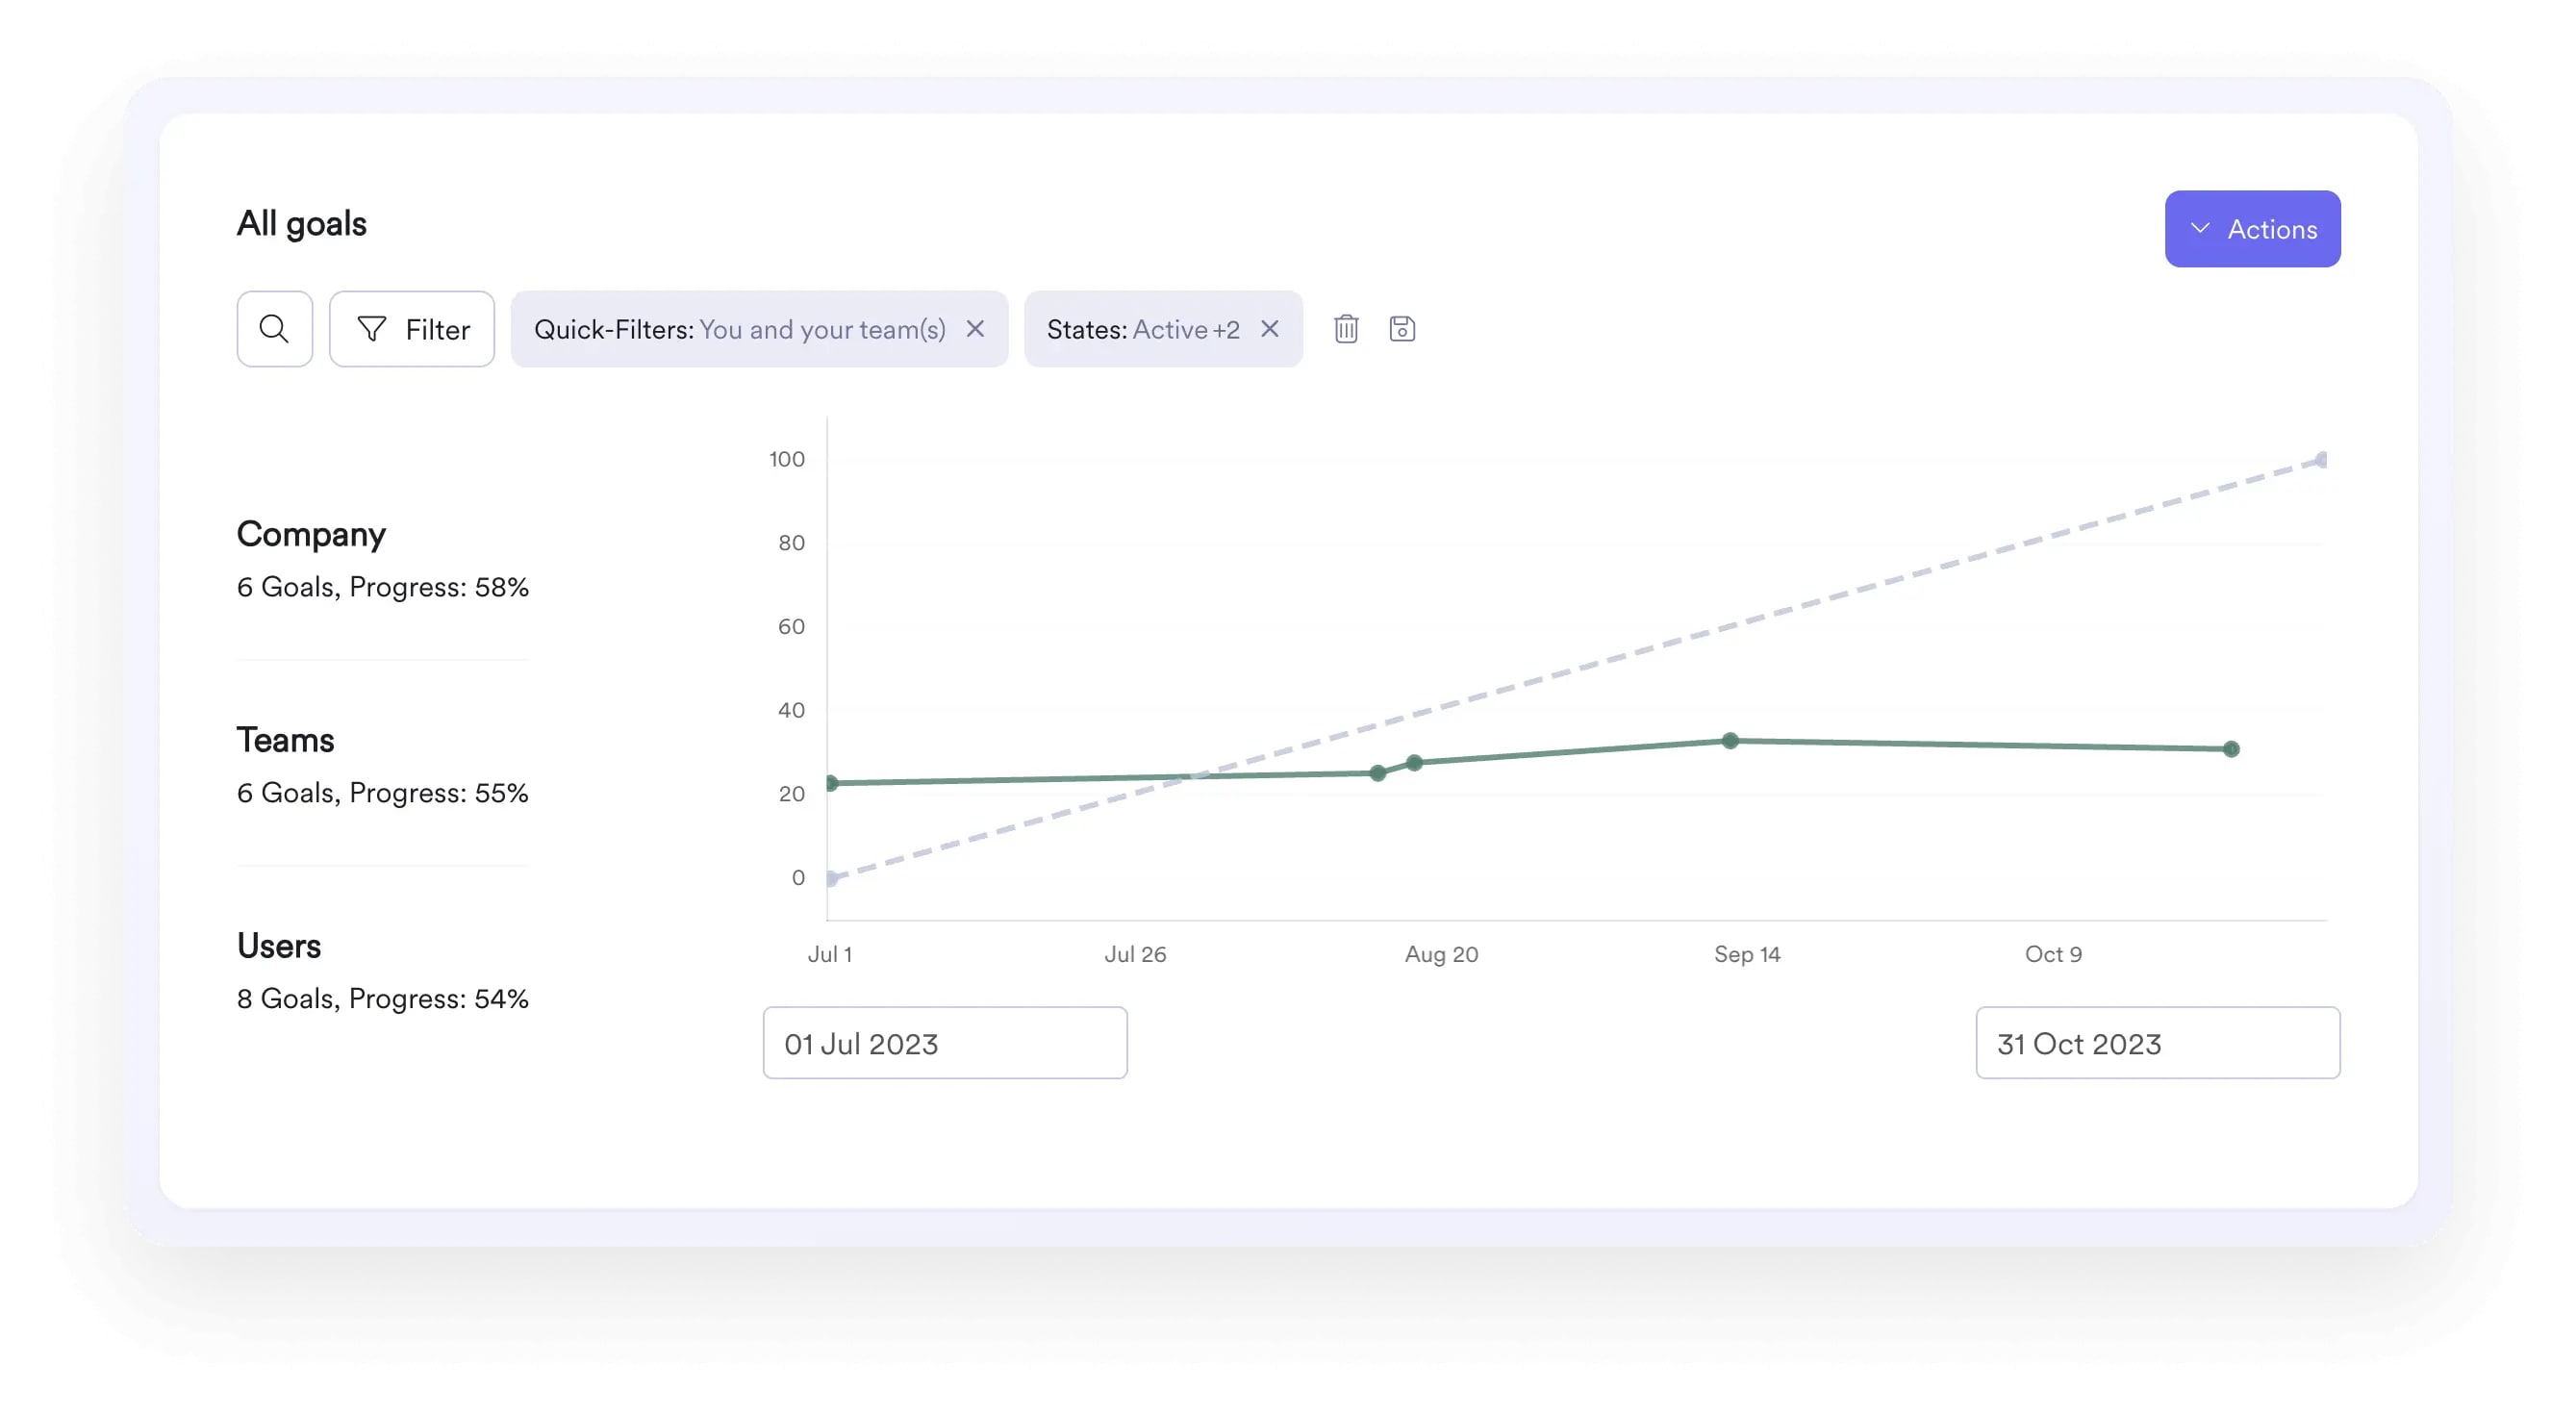Dismiss the States: Active +2 filter chip
The width and height of the screenshot is (2576, 1416).
tap(1269, 329)
